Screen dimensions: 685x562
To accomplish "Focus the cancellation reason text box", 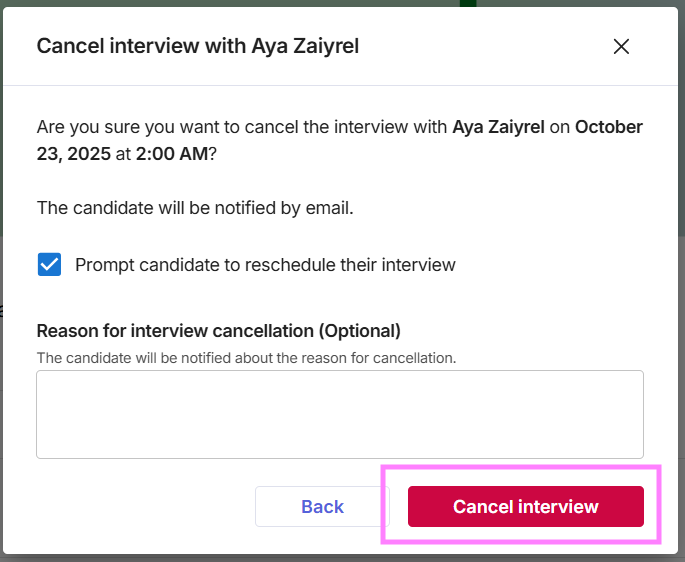I will [339, 414].
